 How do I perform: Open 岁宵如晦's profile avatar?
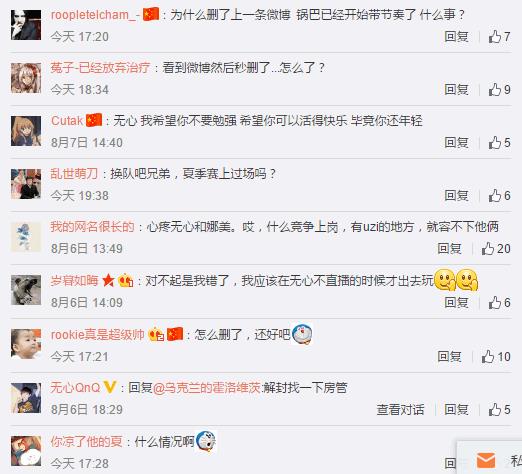[26, 290]
